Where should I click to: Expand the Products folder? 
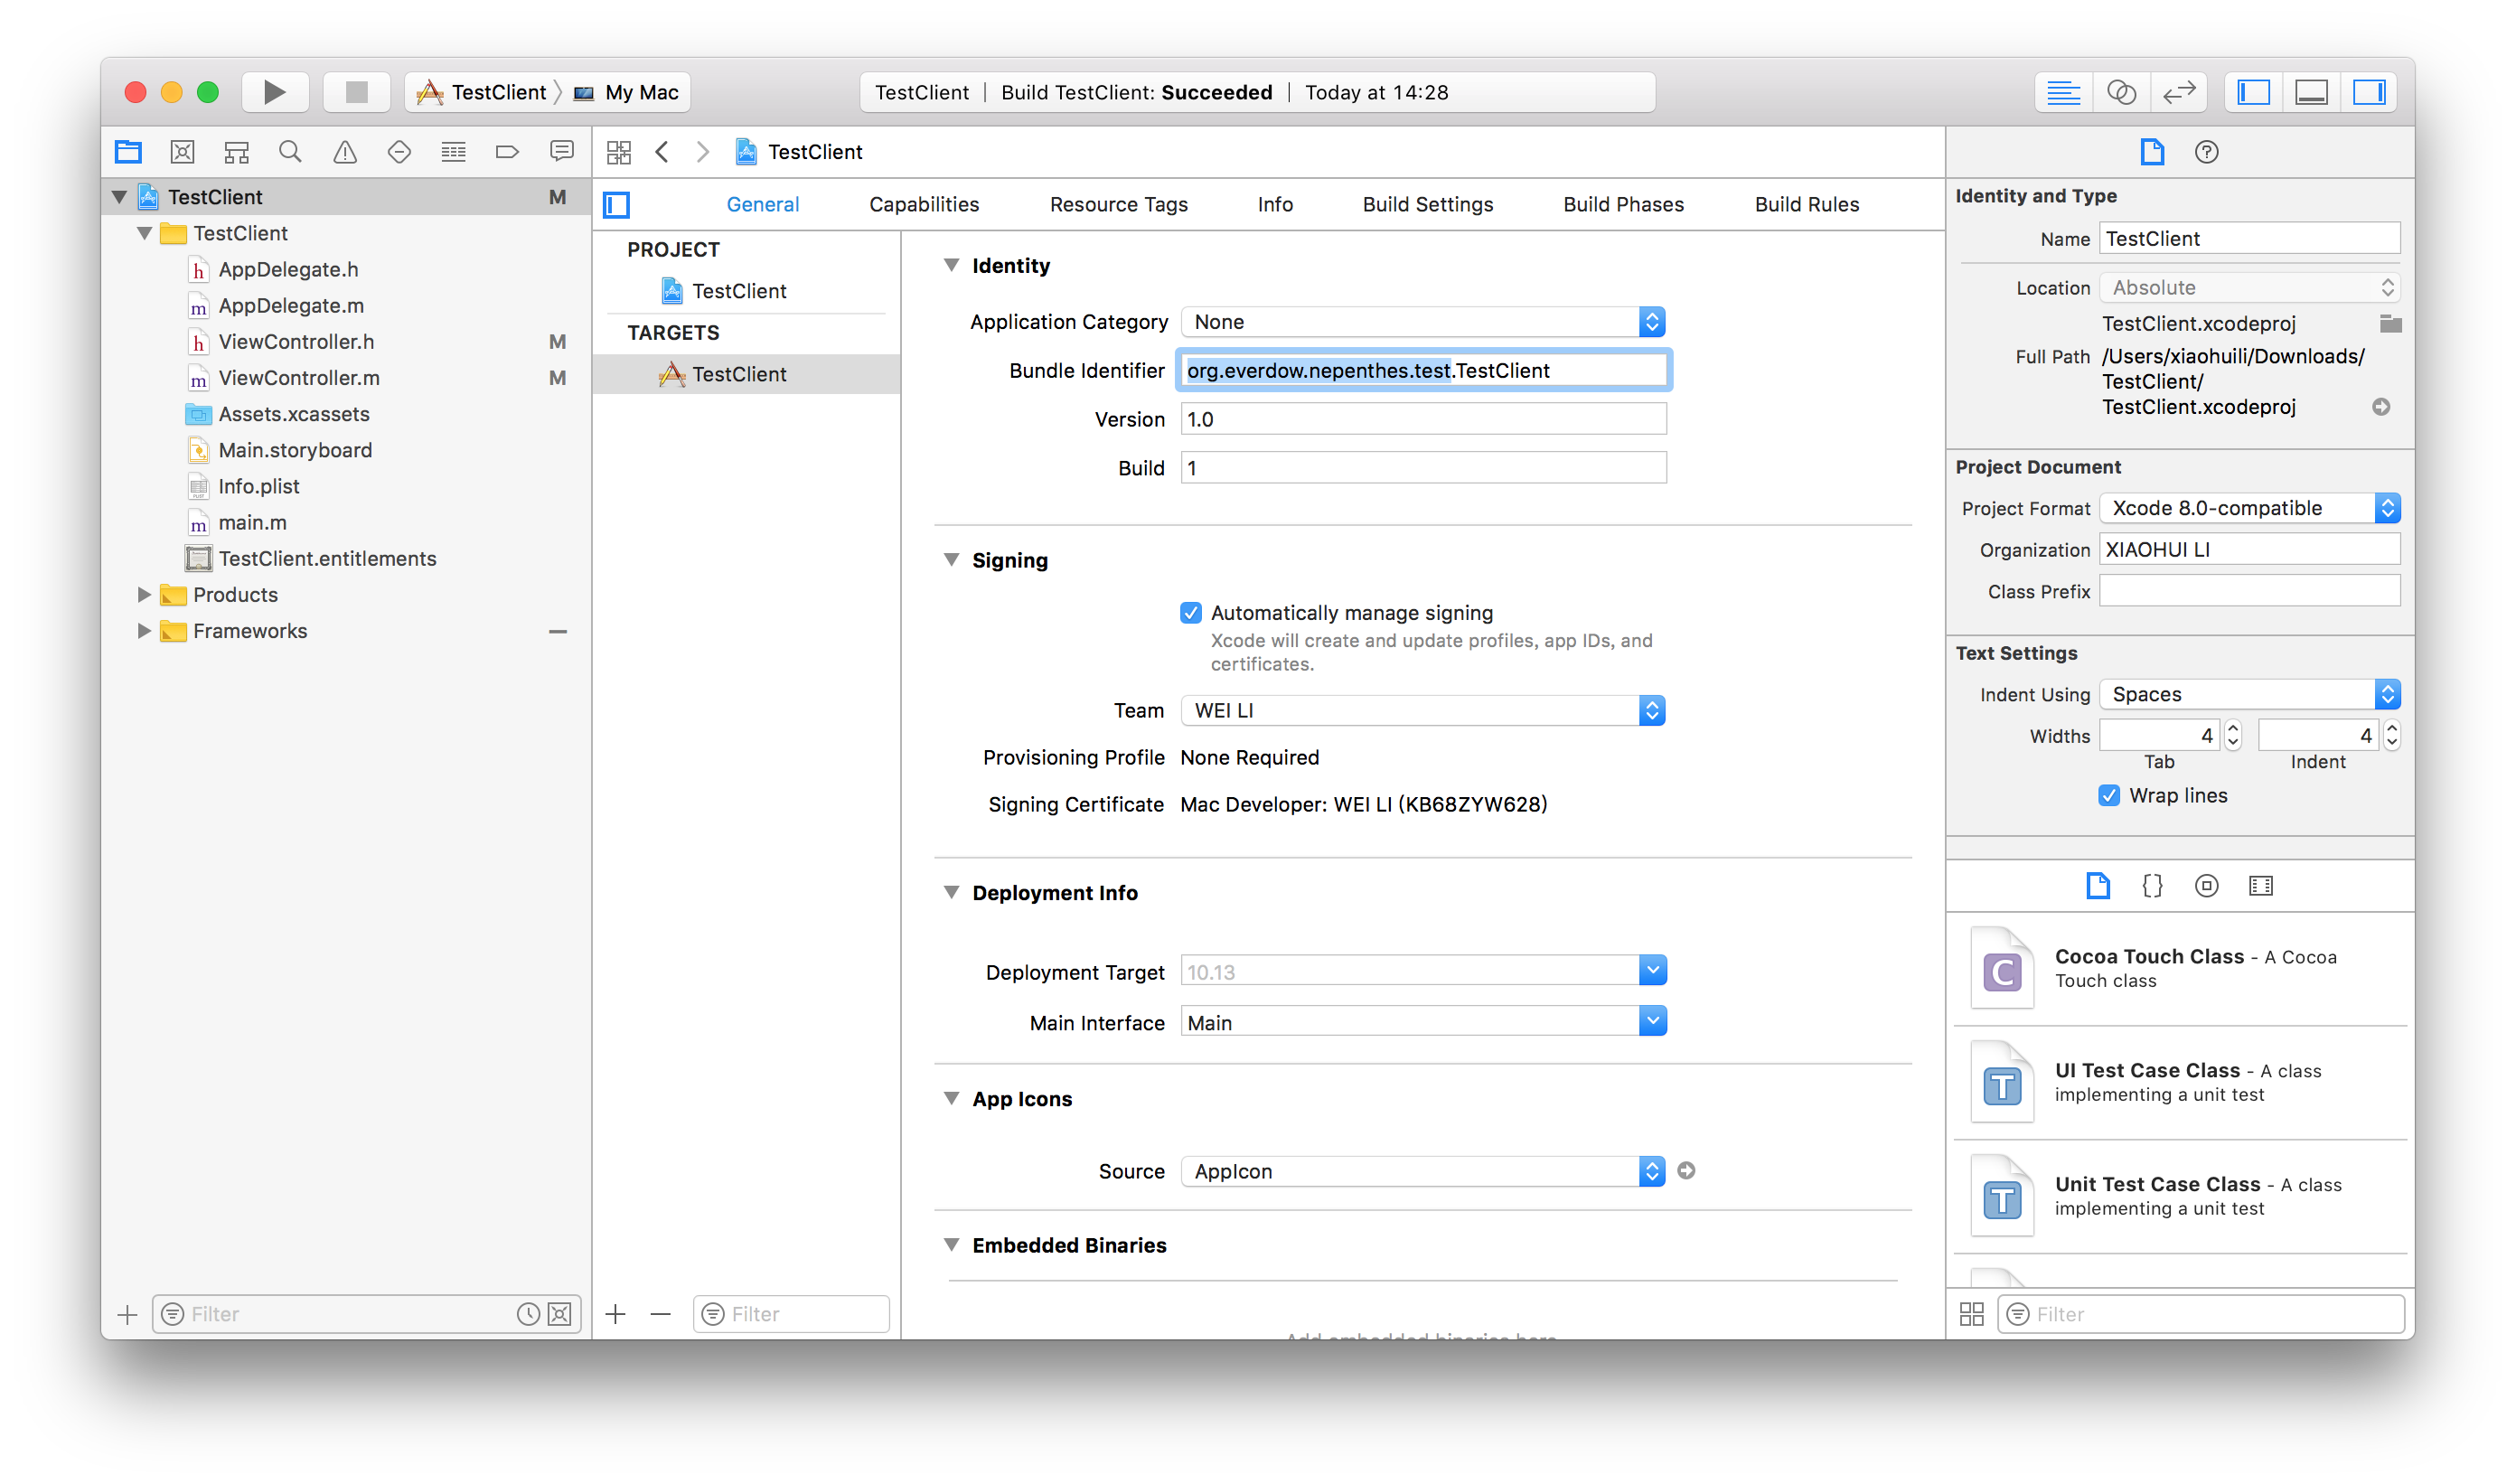[144, 595]
